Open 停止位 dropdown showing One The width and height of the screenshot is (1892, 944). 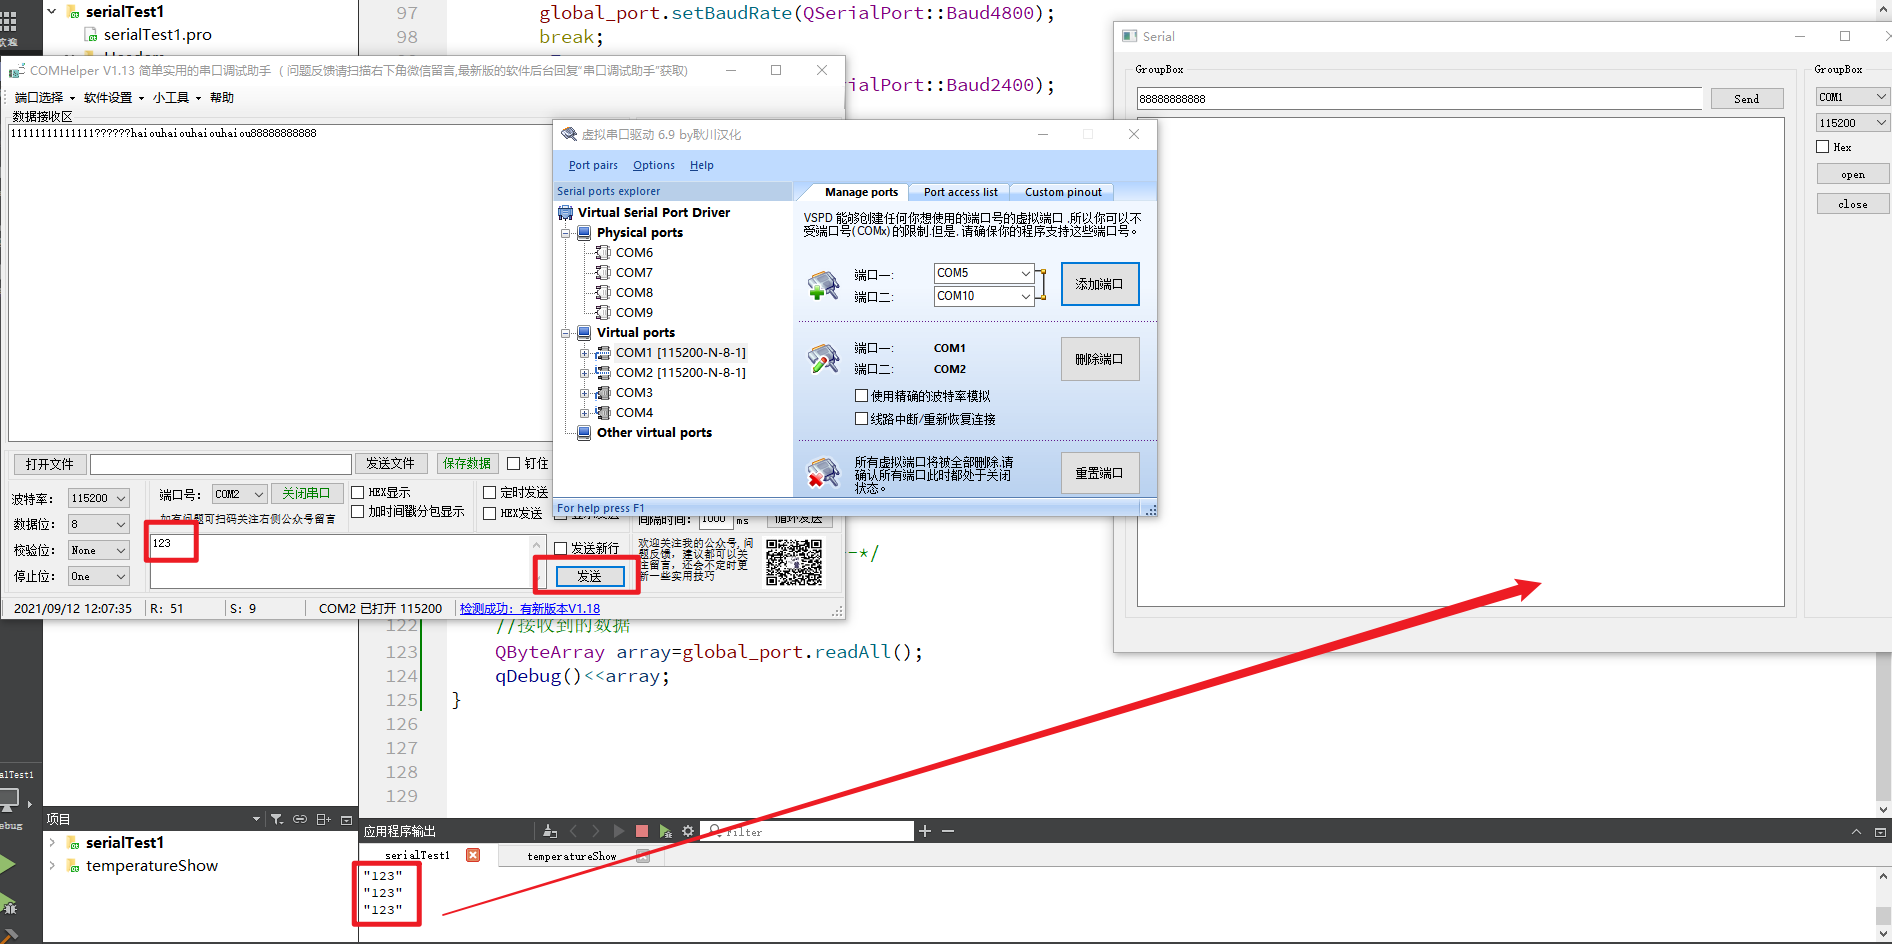pyautogui.click(x=99, y=576)
